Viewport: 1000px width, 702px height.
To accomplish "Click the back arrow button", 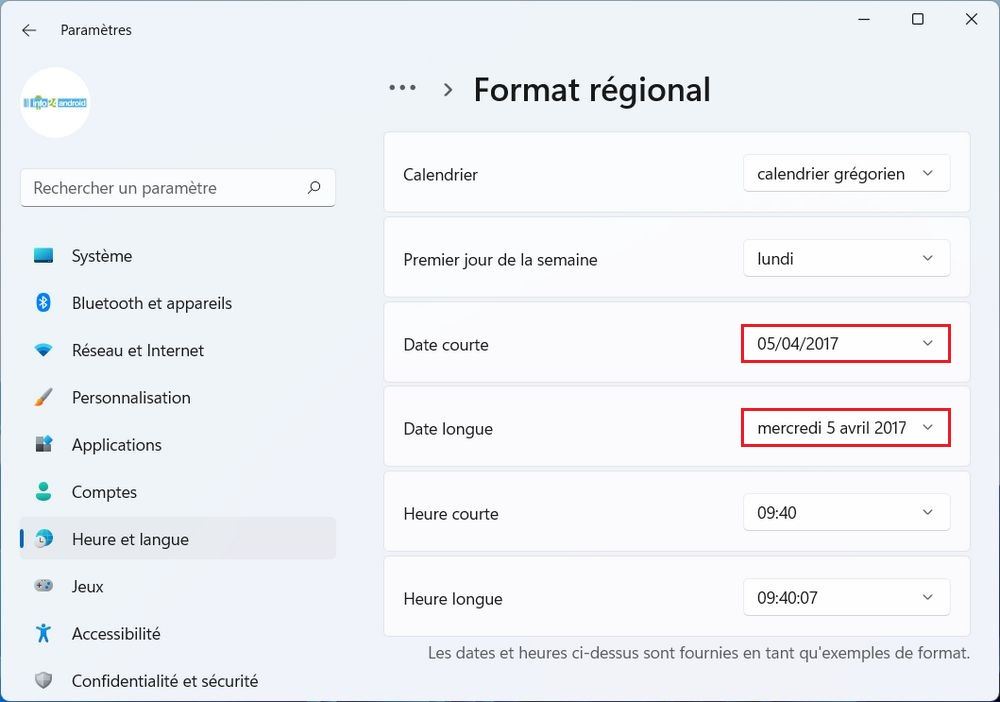I will pyautogui.click(x=28, y=30).
